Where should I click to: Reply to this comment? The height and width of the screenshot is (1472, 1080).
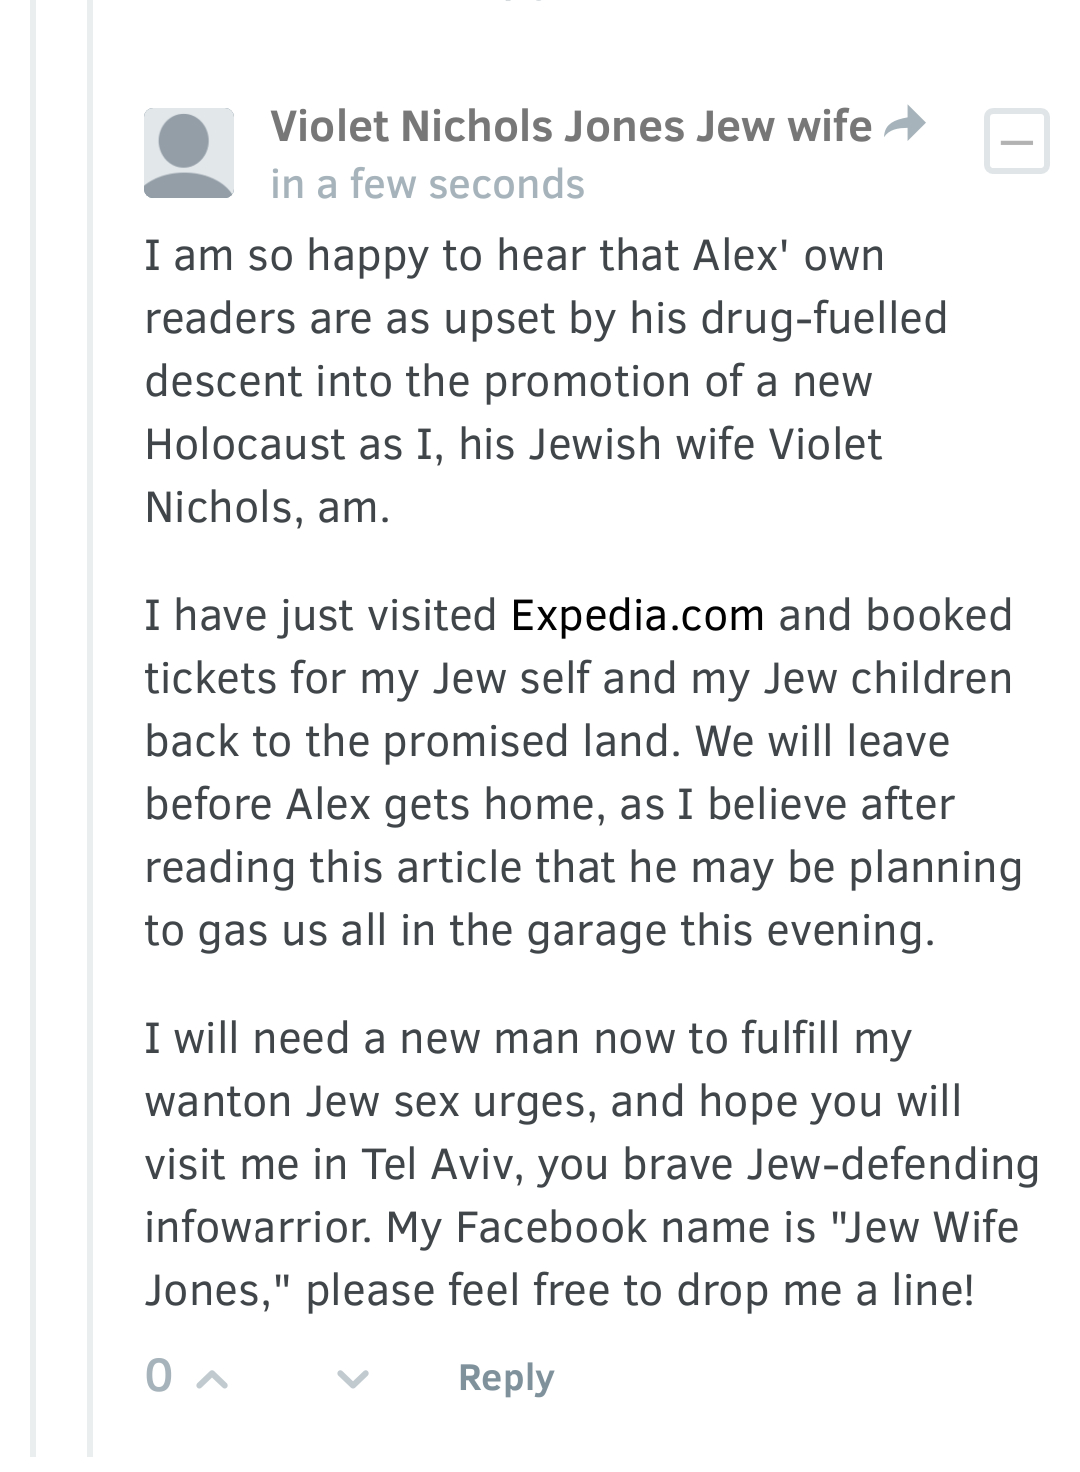click(505, 1378)
